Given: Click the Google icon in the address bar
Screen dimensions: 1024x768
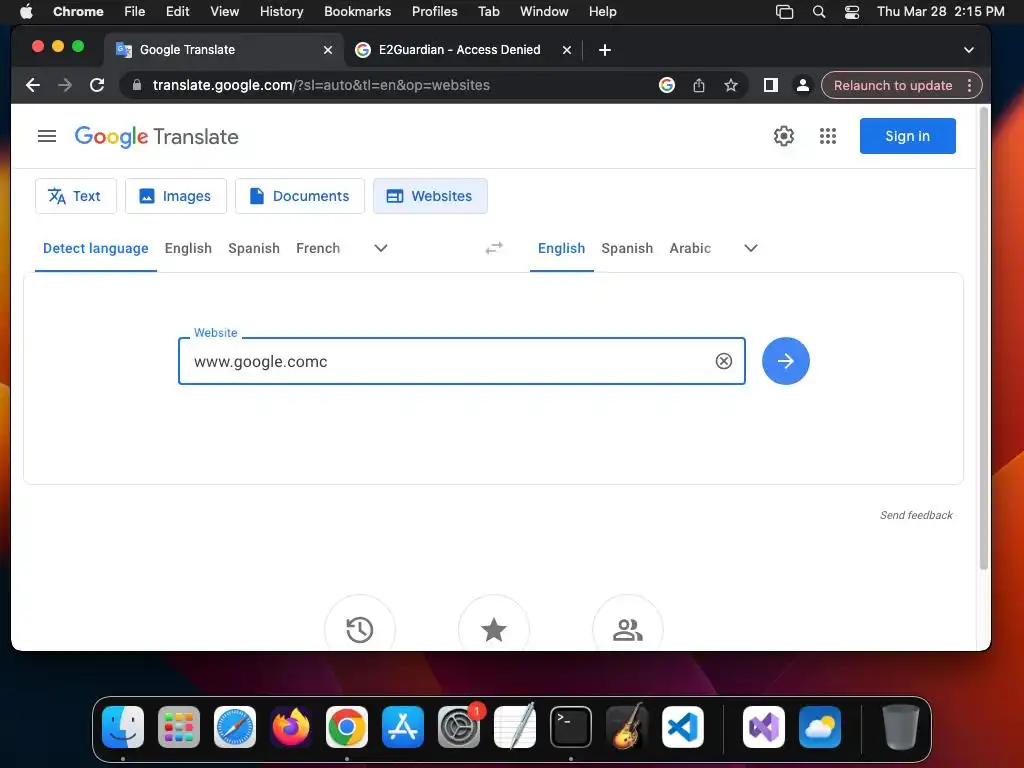Looking at the screenshot, I should tap(667, 85).
